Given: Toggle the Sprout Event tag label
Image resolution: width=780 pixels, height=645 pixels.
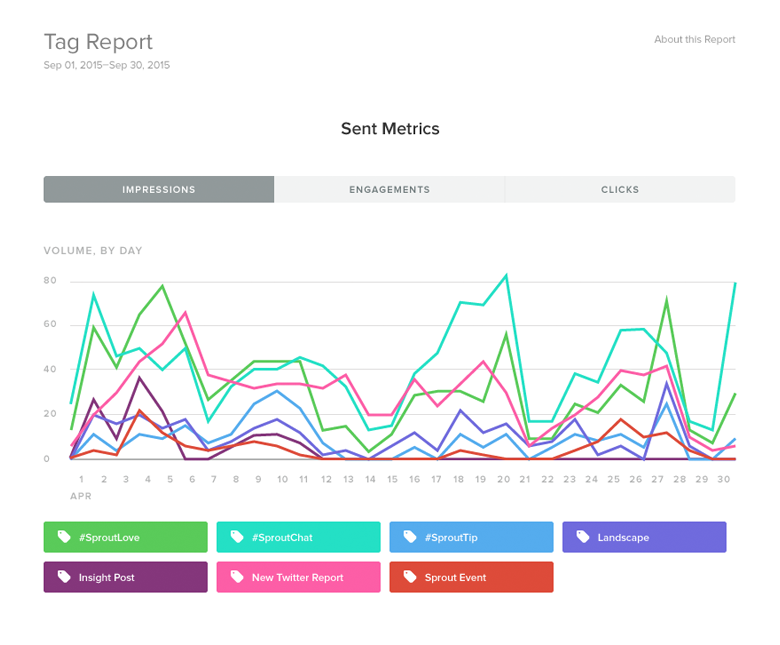Looking at the screenshot, I should pos(471,577).
